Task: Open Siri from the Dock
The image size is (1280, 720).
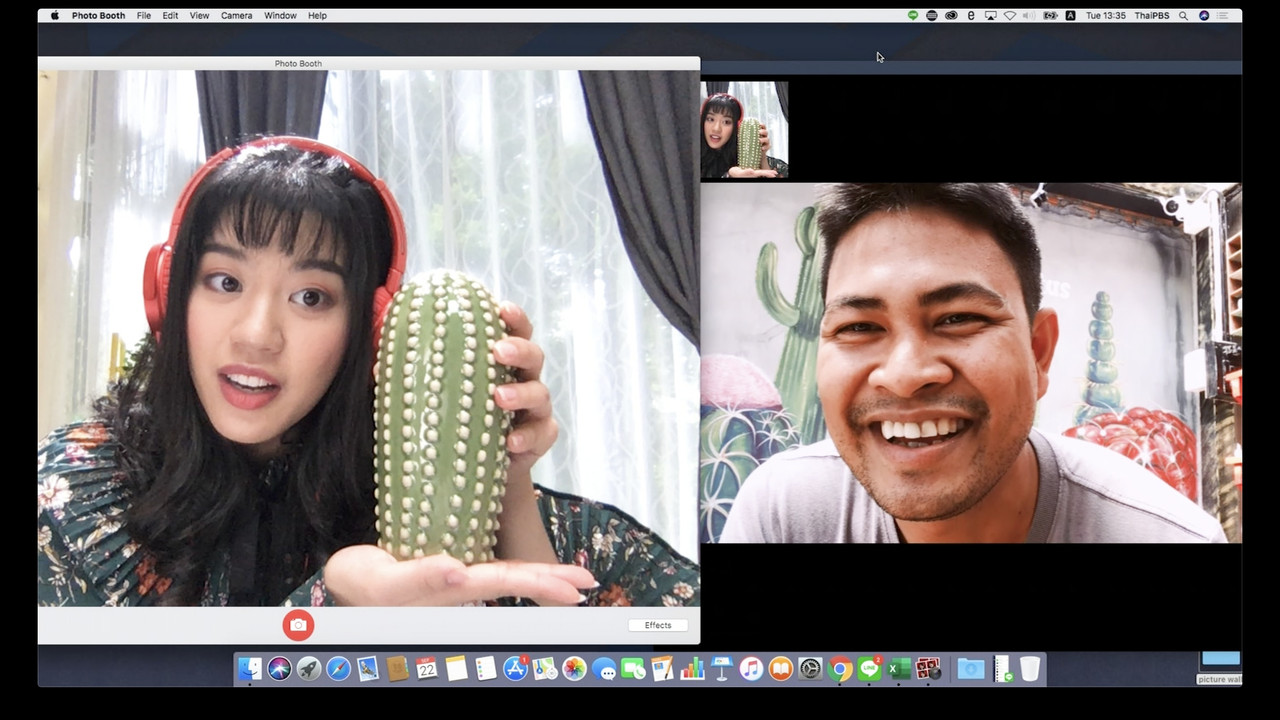Action: click(279, 669)
